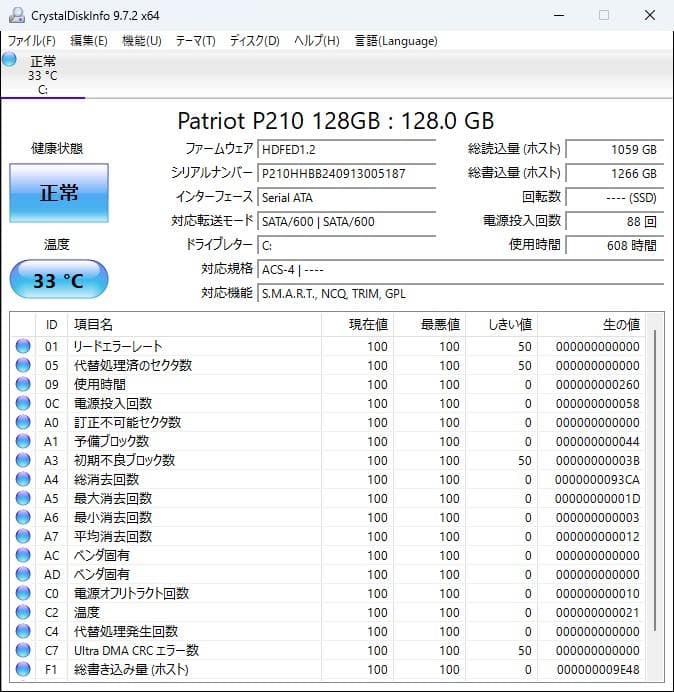Screen dimensions: 674x692
Task: Click the 総書込量 value 1266 GB
Action: point(615,173)
